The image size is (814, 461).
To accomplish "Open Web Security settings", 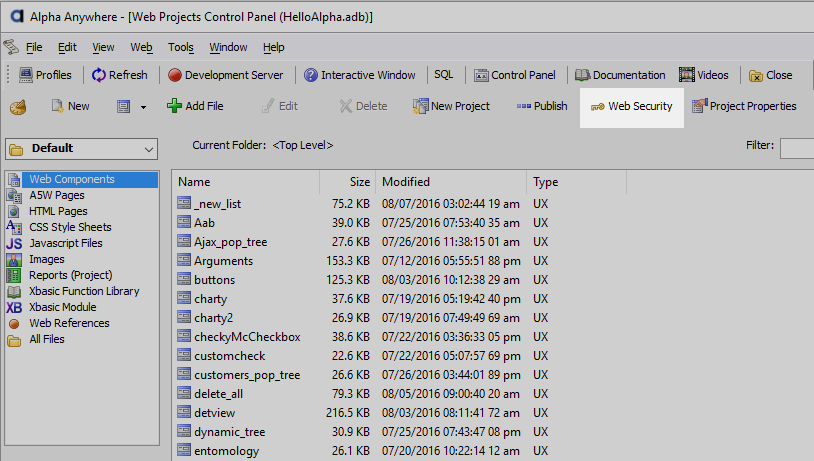I will point(632,107).
